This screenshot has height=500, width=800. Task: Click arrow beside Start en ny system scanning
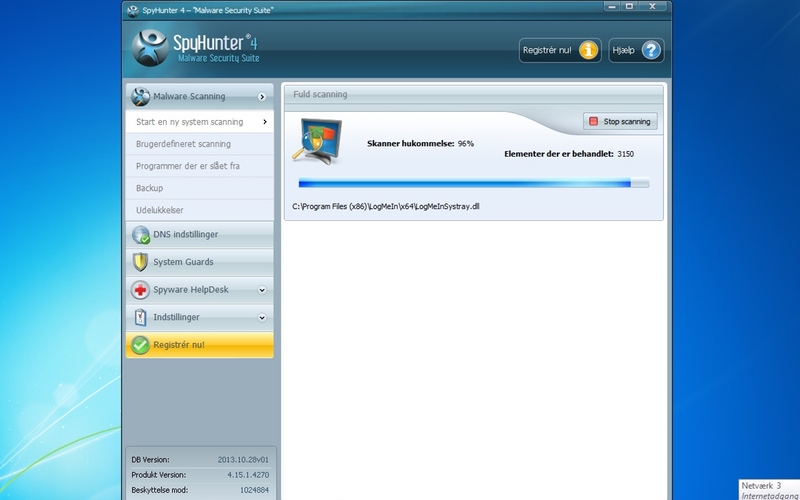click(265, 121)
